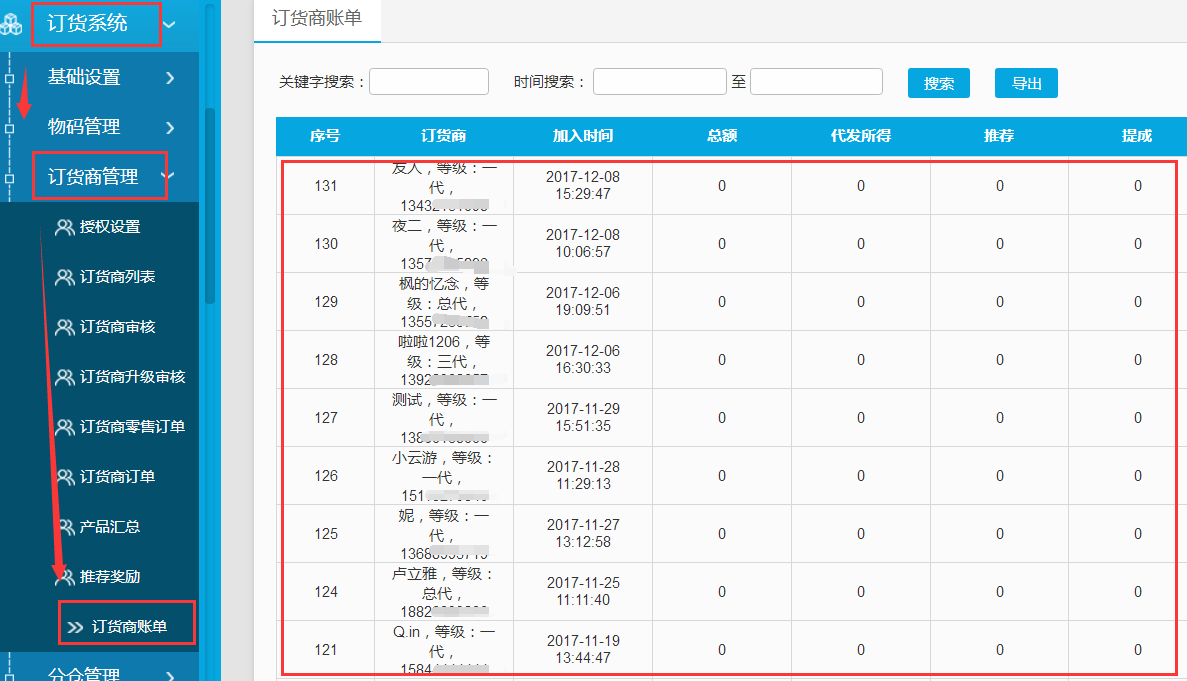Viewport: 1187px width, 681px height.
Task: Click join time 2017-12-06 19:09:51
Action: pyautogui.click(x=583, y=301)
